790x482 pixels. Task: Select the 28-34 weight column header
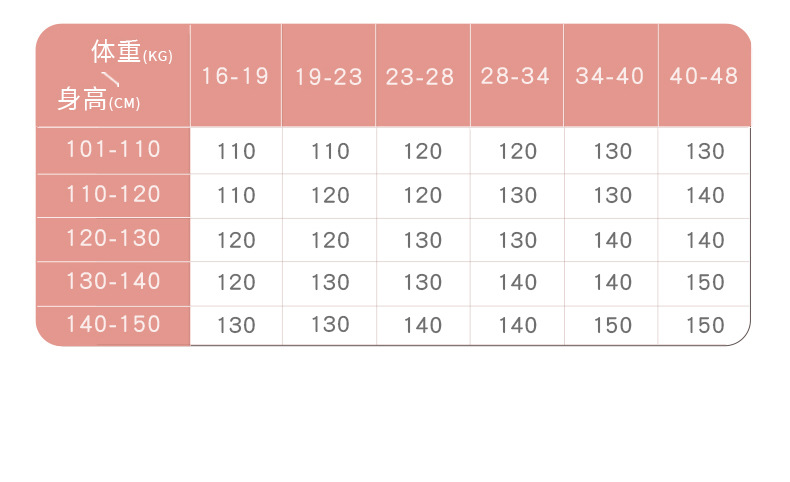516,76
